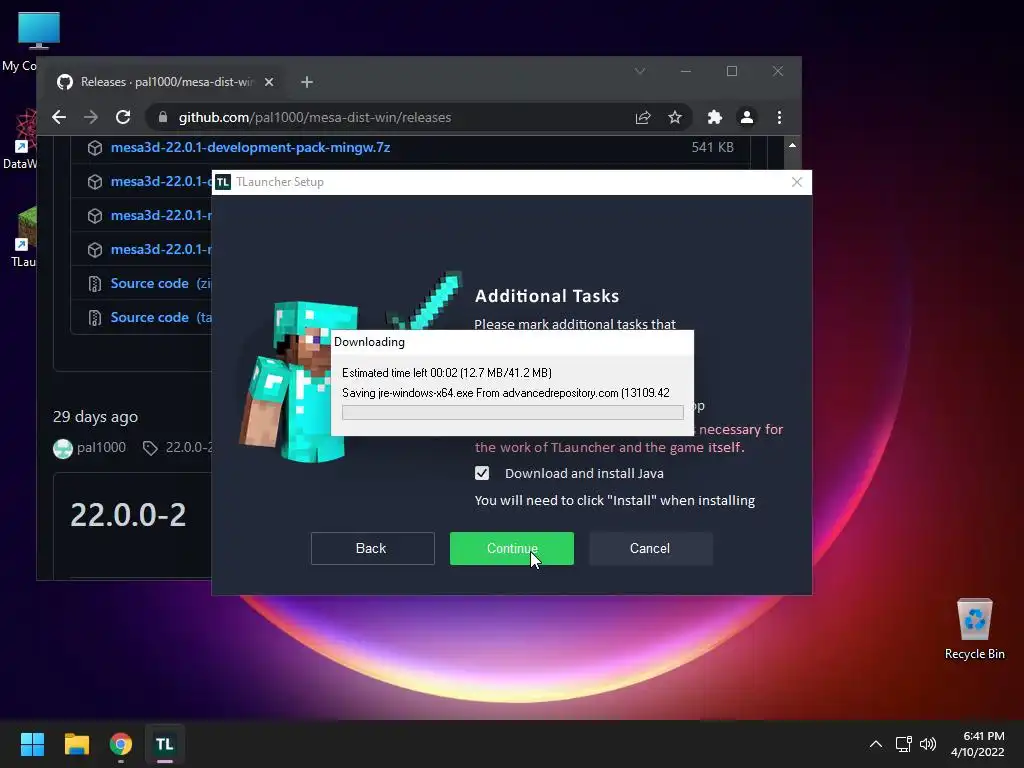Open the pal1000 author profile link

click(x=101, y=447)
